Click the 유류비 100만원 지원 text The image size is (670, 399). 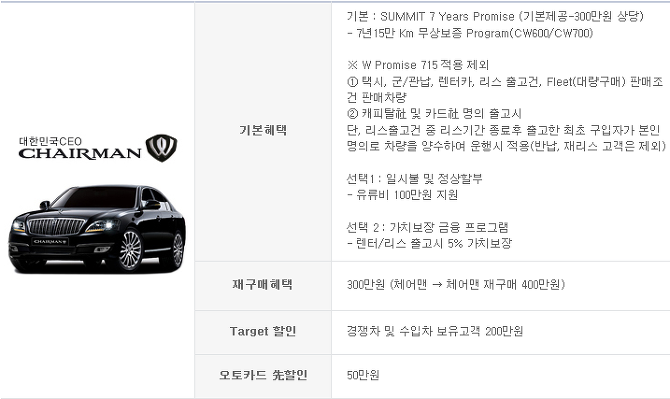pyautogui.click(x=403, y=195)
